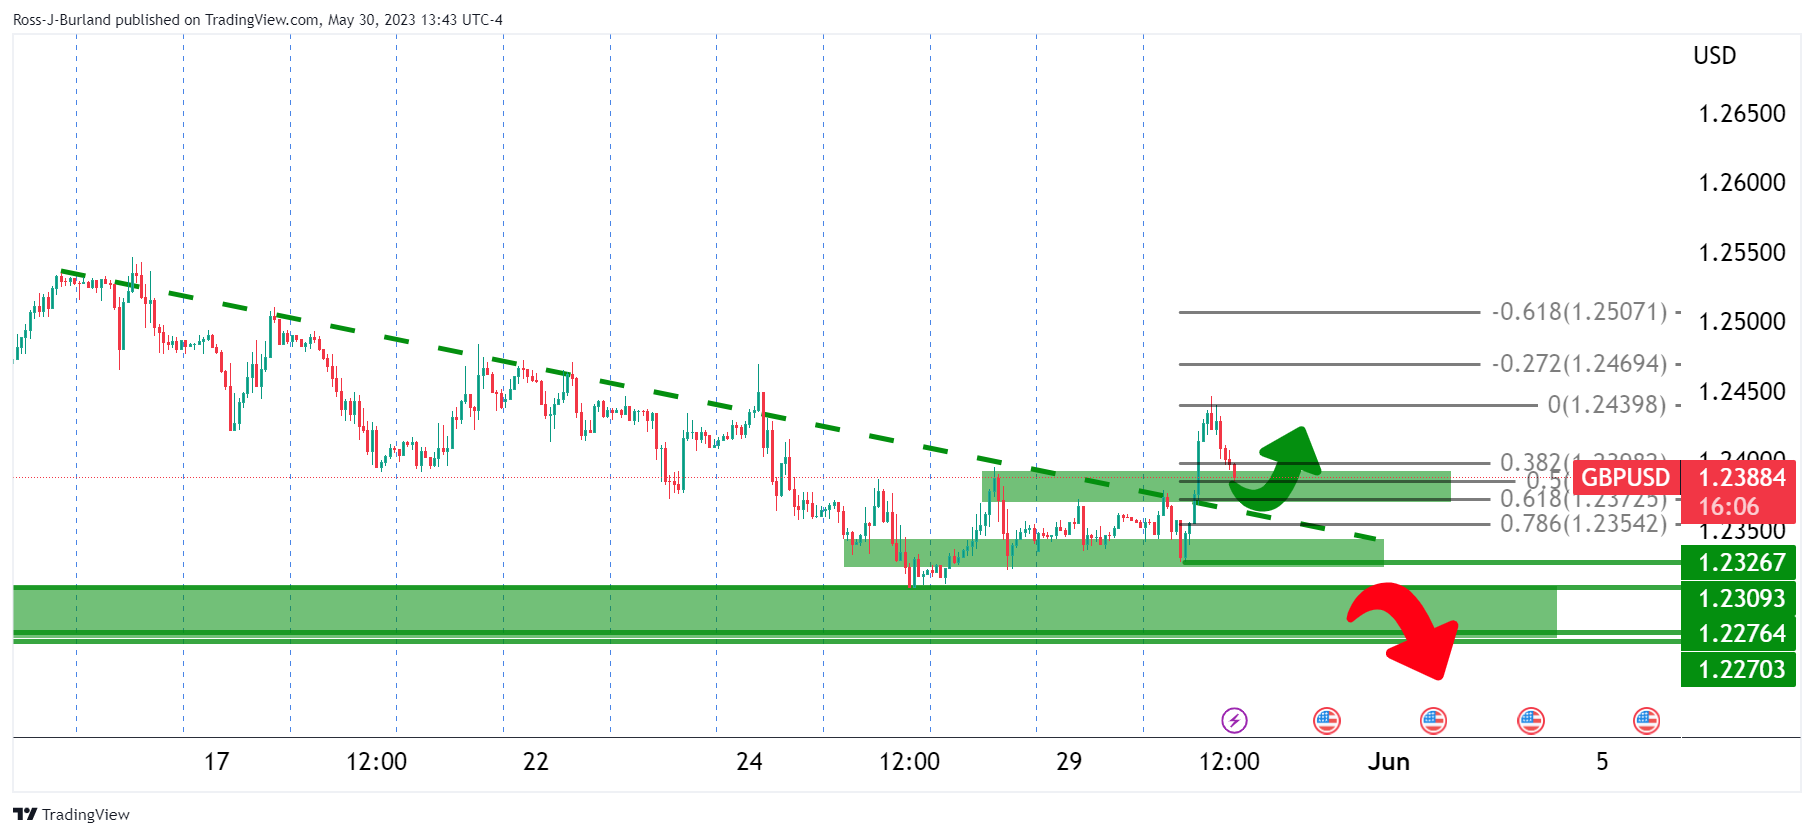Select the 1.23093 green price label

coord(1740,599)
